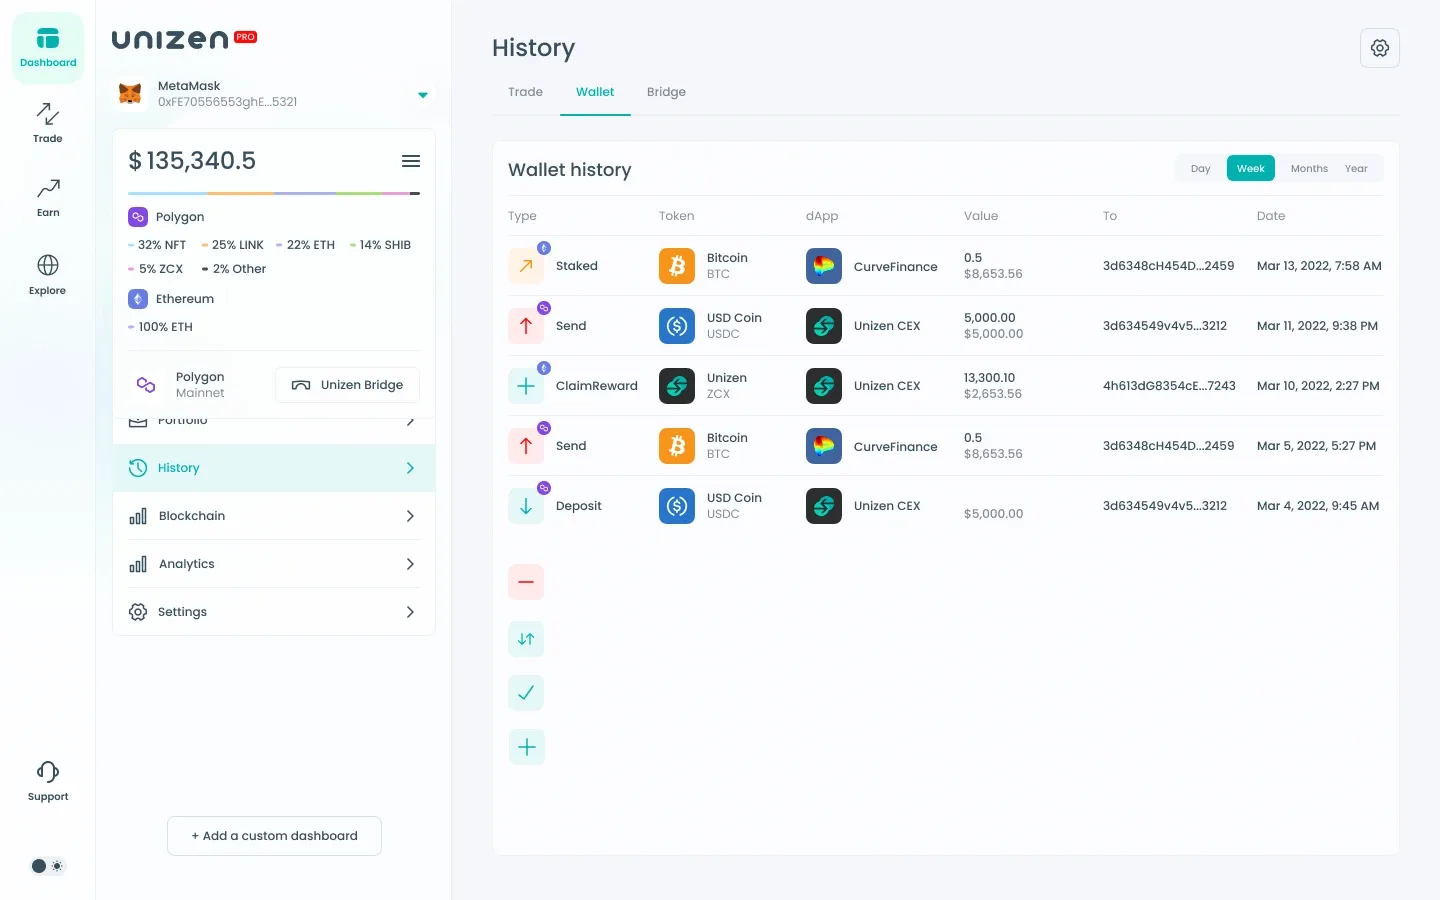The height and width of the screenshot is (900, 1440).
Task: Click the Deposit down-arrow icon
Action: coord(526,506)
